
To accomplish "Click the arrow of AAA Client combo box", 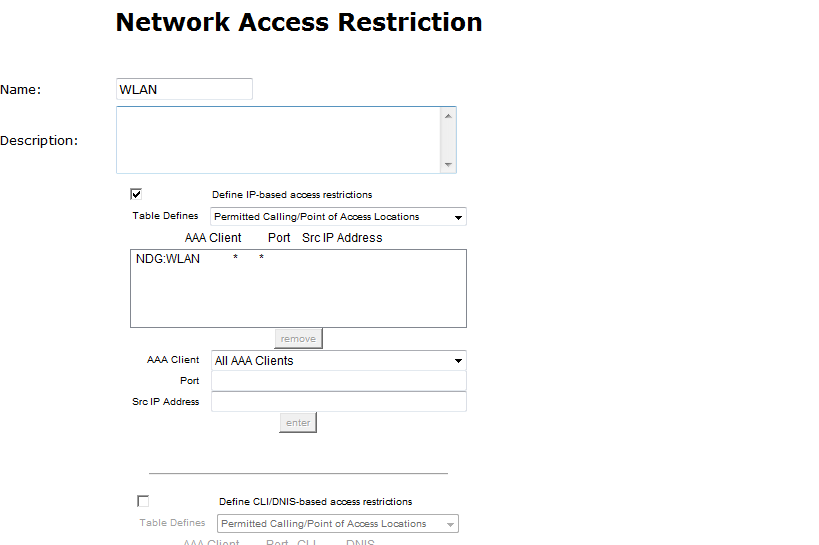I will click(458, 361).
